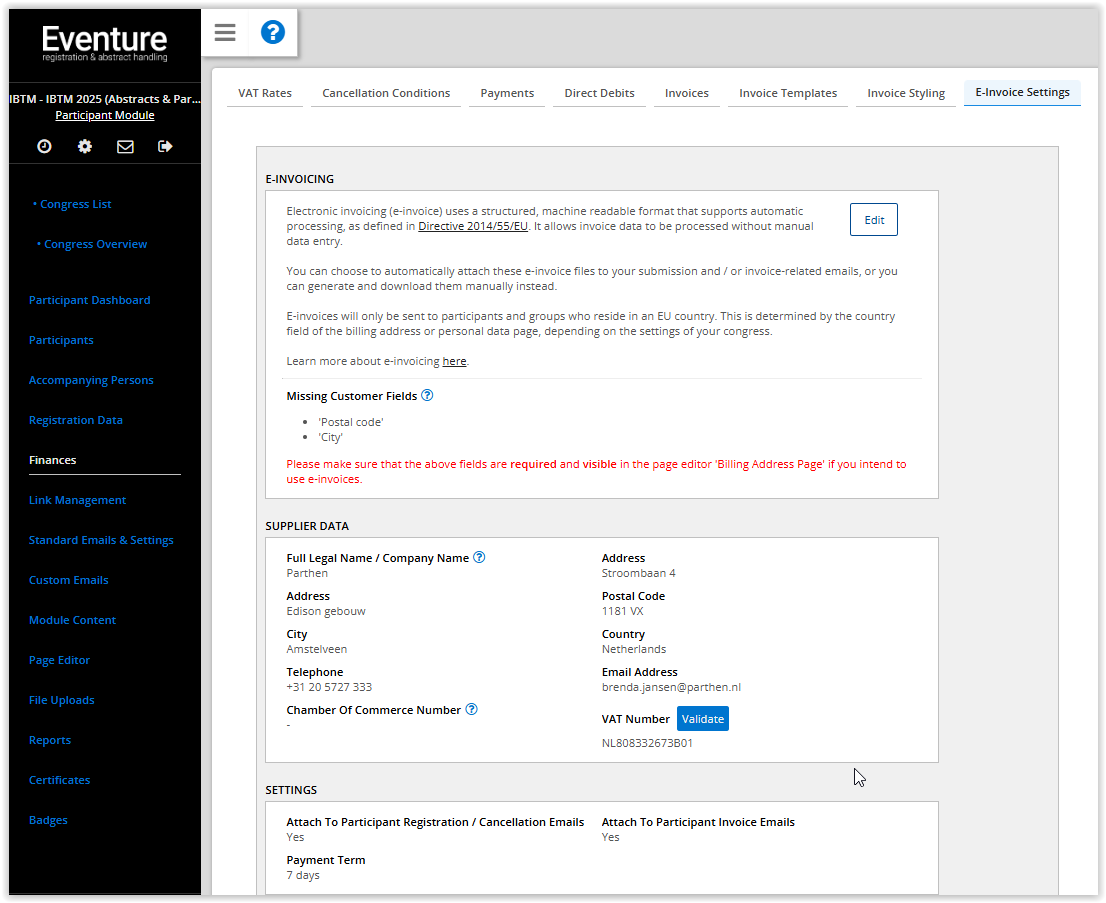The width and height of the screenshot is (1106, 903).
Task: Click the logout arrow icon in sidebar
Action: (x=165, y=146)
